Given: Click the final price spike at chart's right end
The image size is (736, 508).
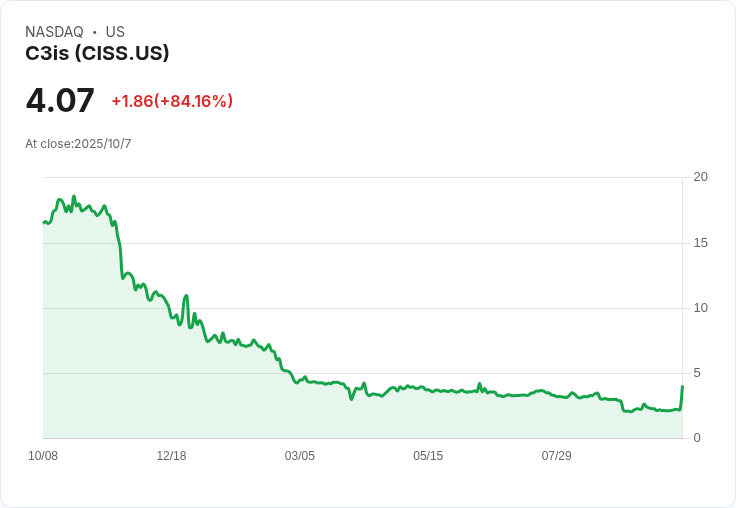Looking at the screenshot, I should click(682, 387).
